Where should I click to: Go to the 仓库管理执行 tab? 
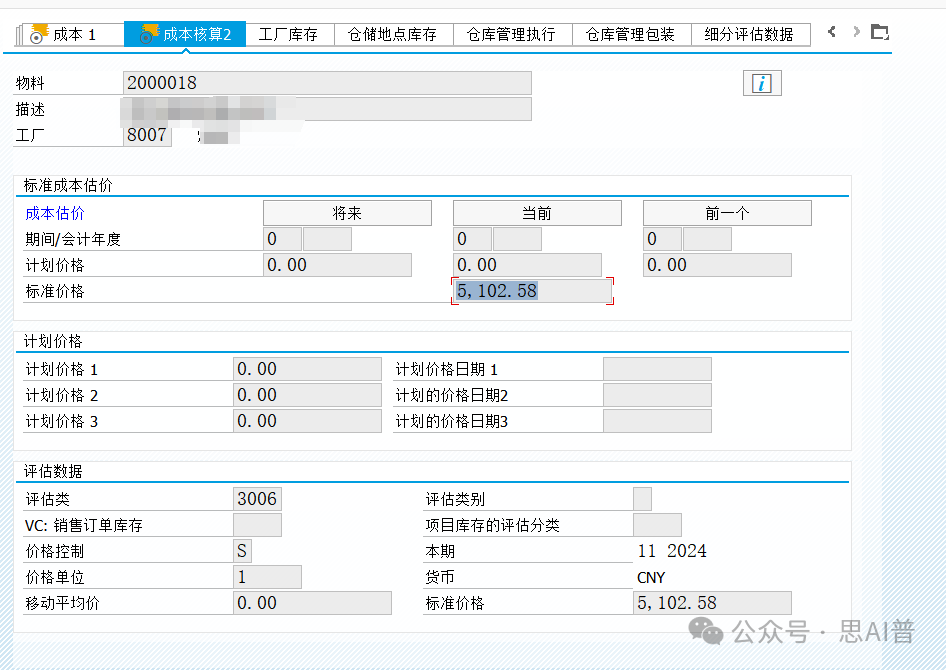[511, 34]
